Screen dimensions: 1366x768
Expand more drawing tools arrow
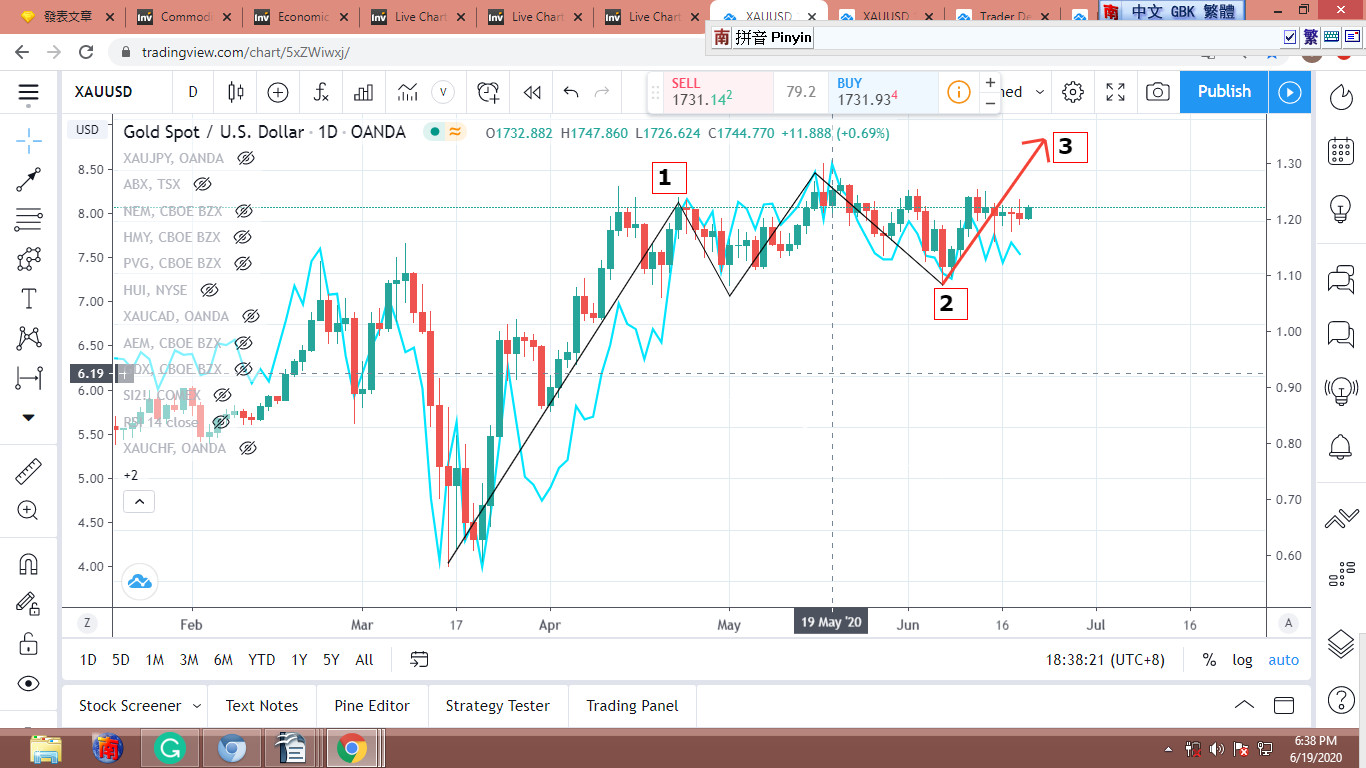tap(28, 417)
